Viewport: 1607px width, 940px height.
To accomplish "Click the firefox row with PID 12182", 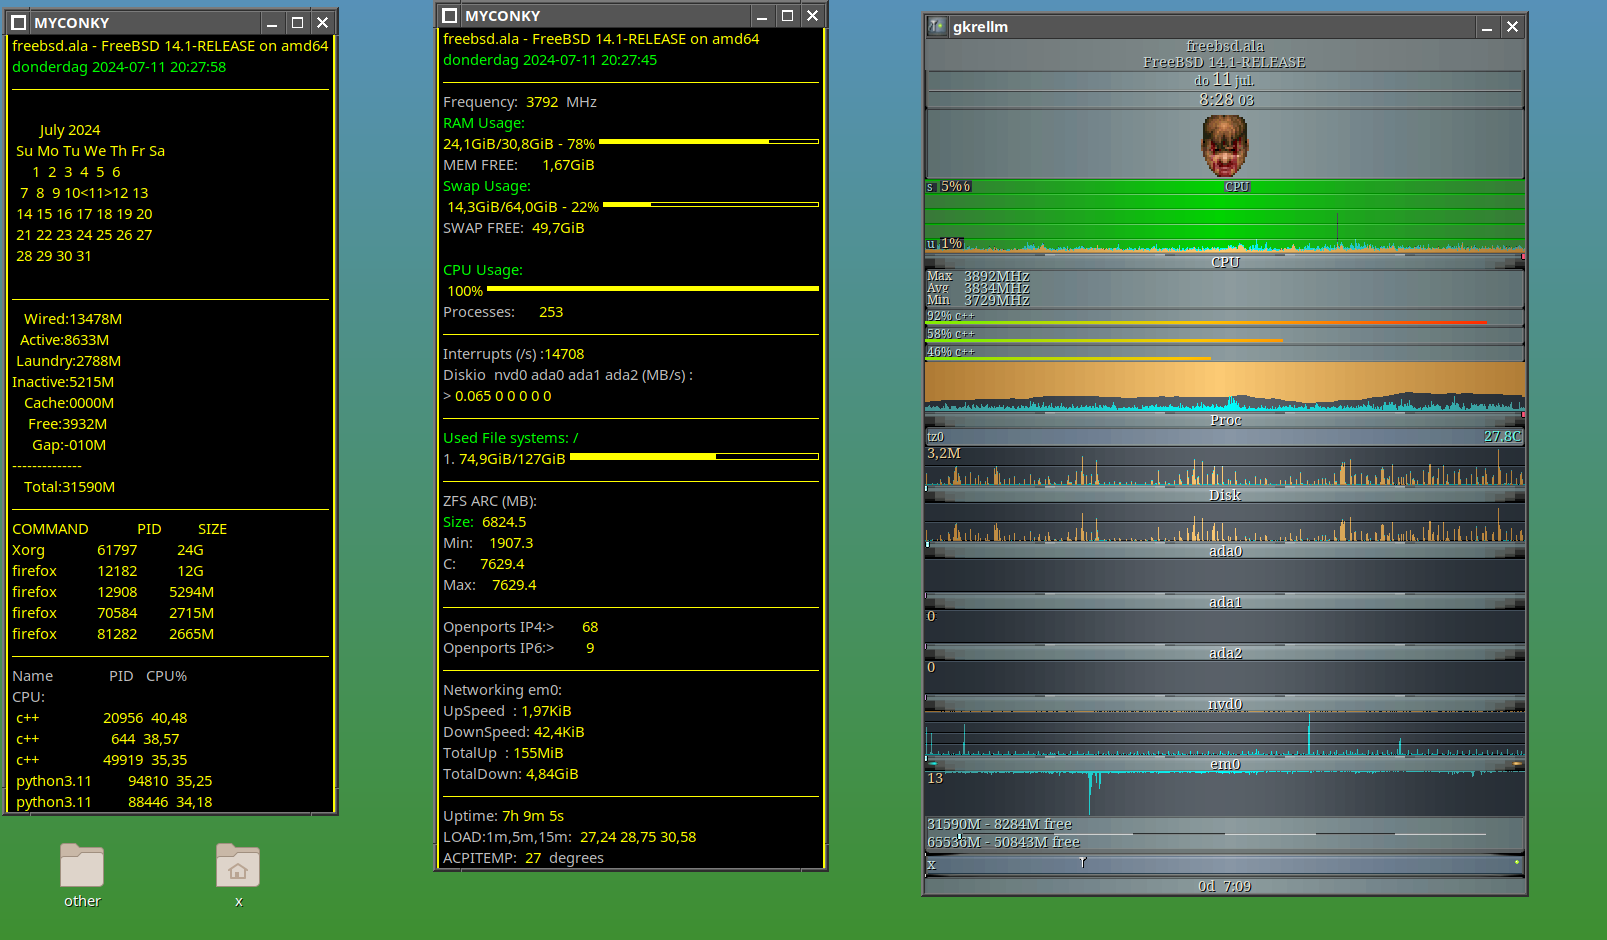I will pos(108,571).
